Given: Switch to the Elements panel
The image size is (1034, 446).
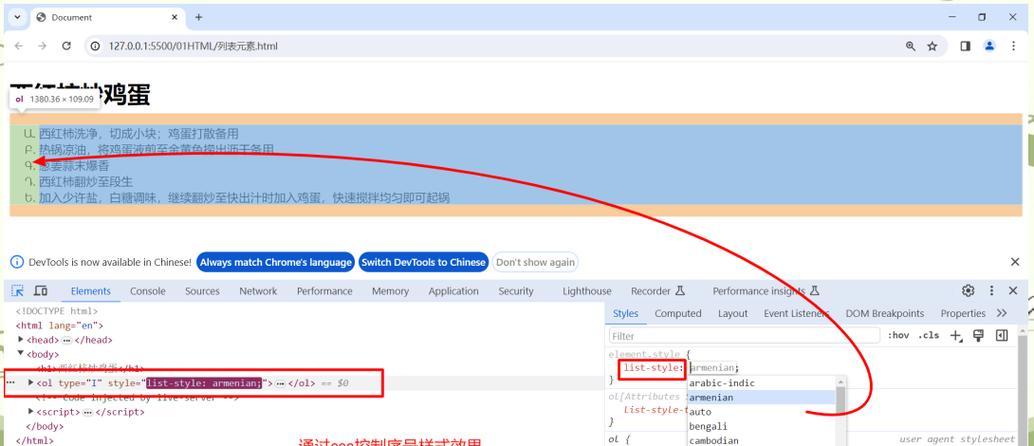Looking at the screenshot, I should pyautogui.click(x=90, y=291).
